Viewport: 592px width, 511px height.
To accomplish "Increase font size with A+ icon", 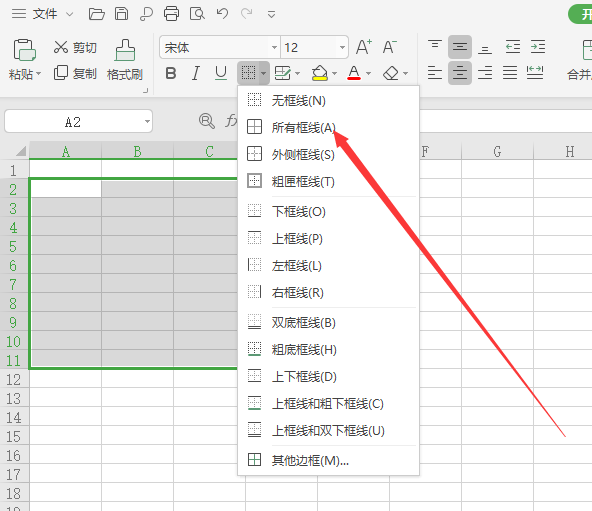I will pyautogui.click(x=364, y=47).
